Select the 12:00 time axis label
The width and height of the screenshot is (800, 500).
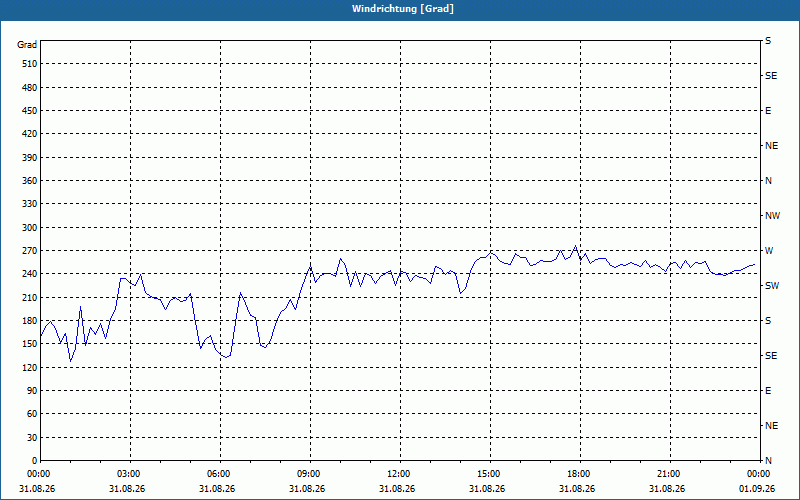[x=398, y=474]
